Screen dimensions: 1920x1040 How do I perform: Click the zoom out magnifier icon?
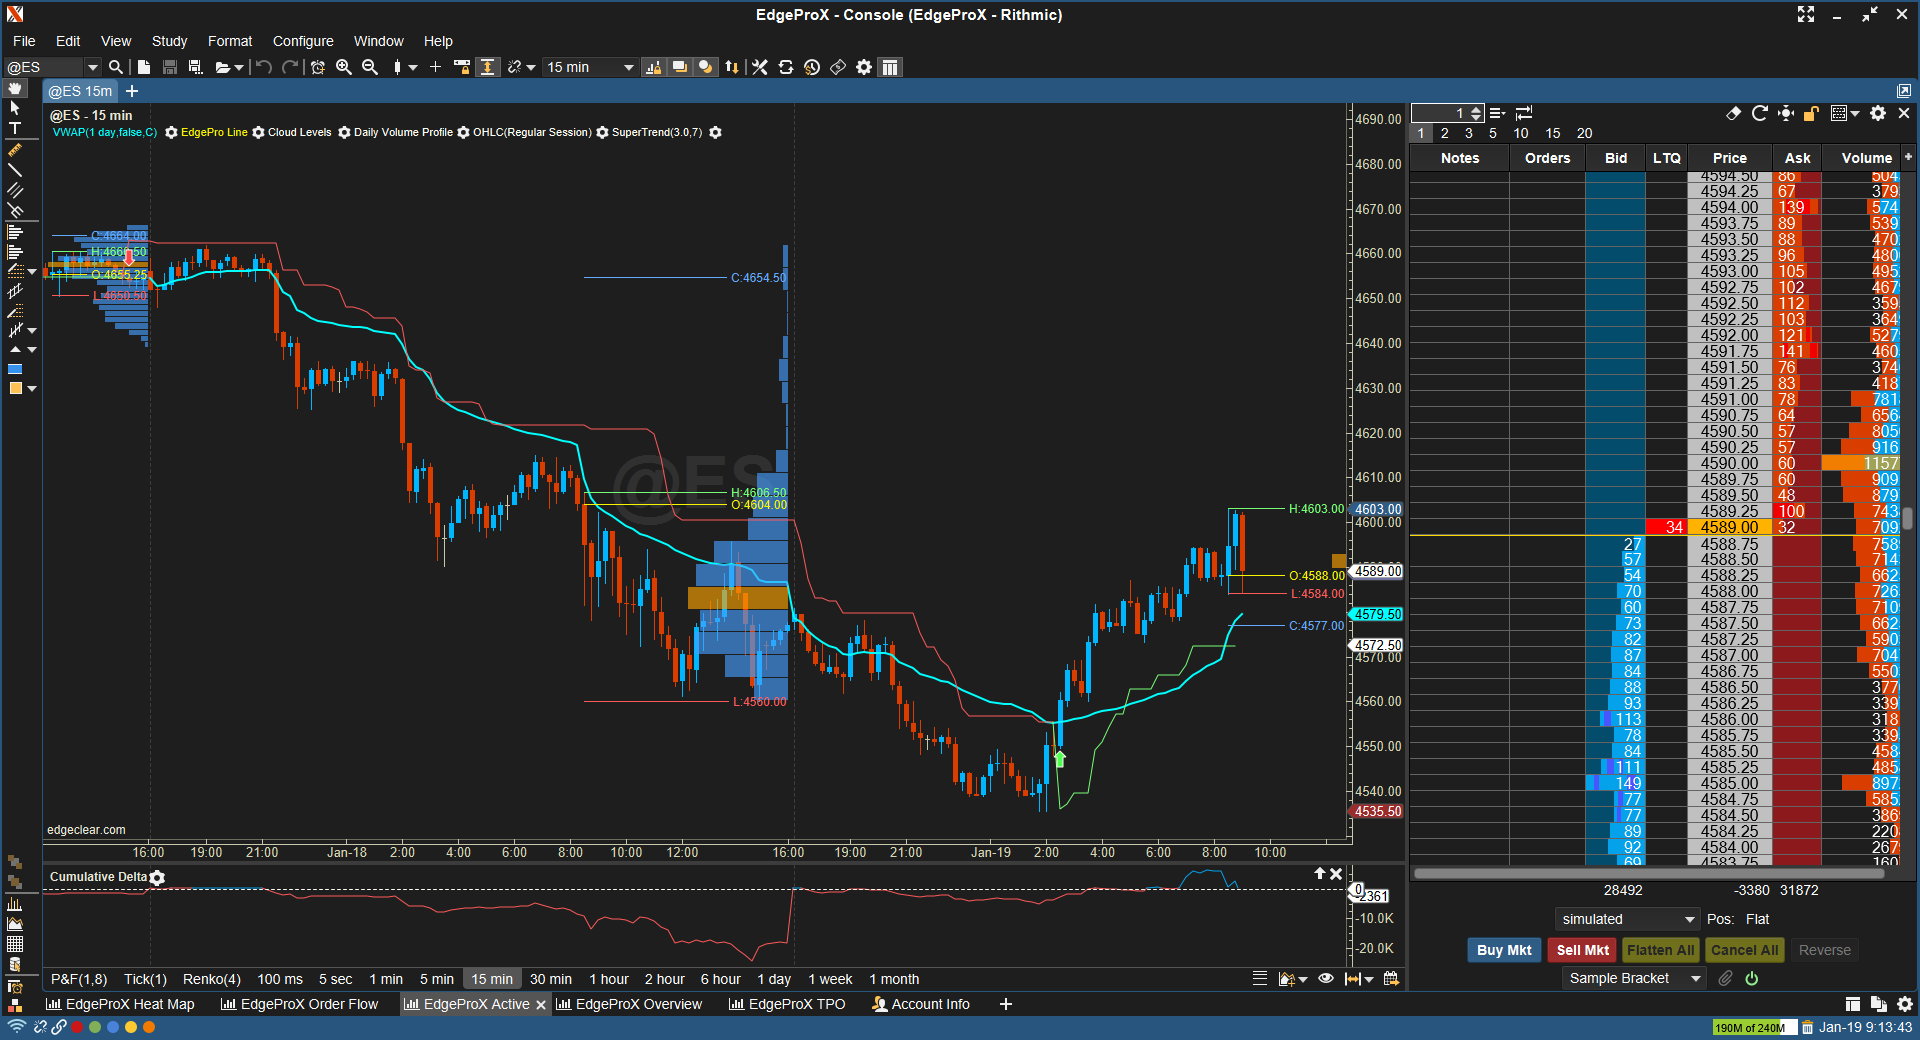[x=370, y=67]
